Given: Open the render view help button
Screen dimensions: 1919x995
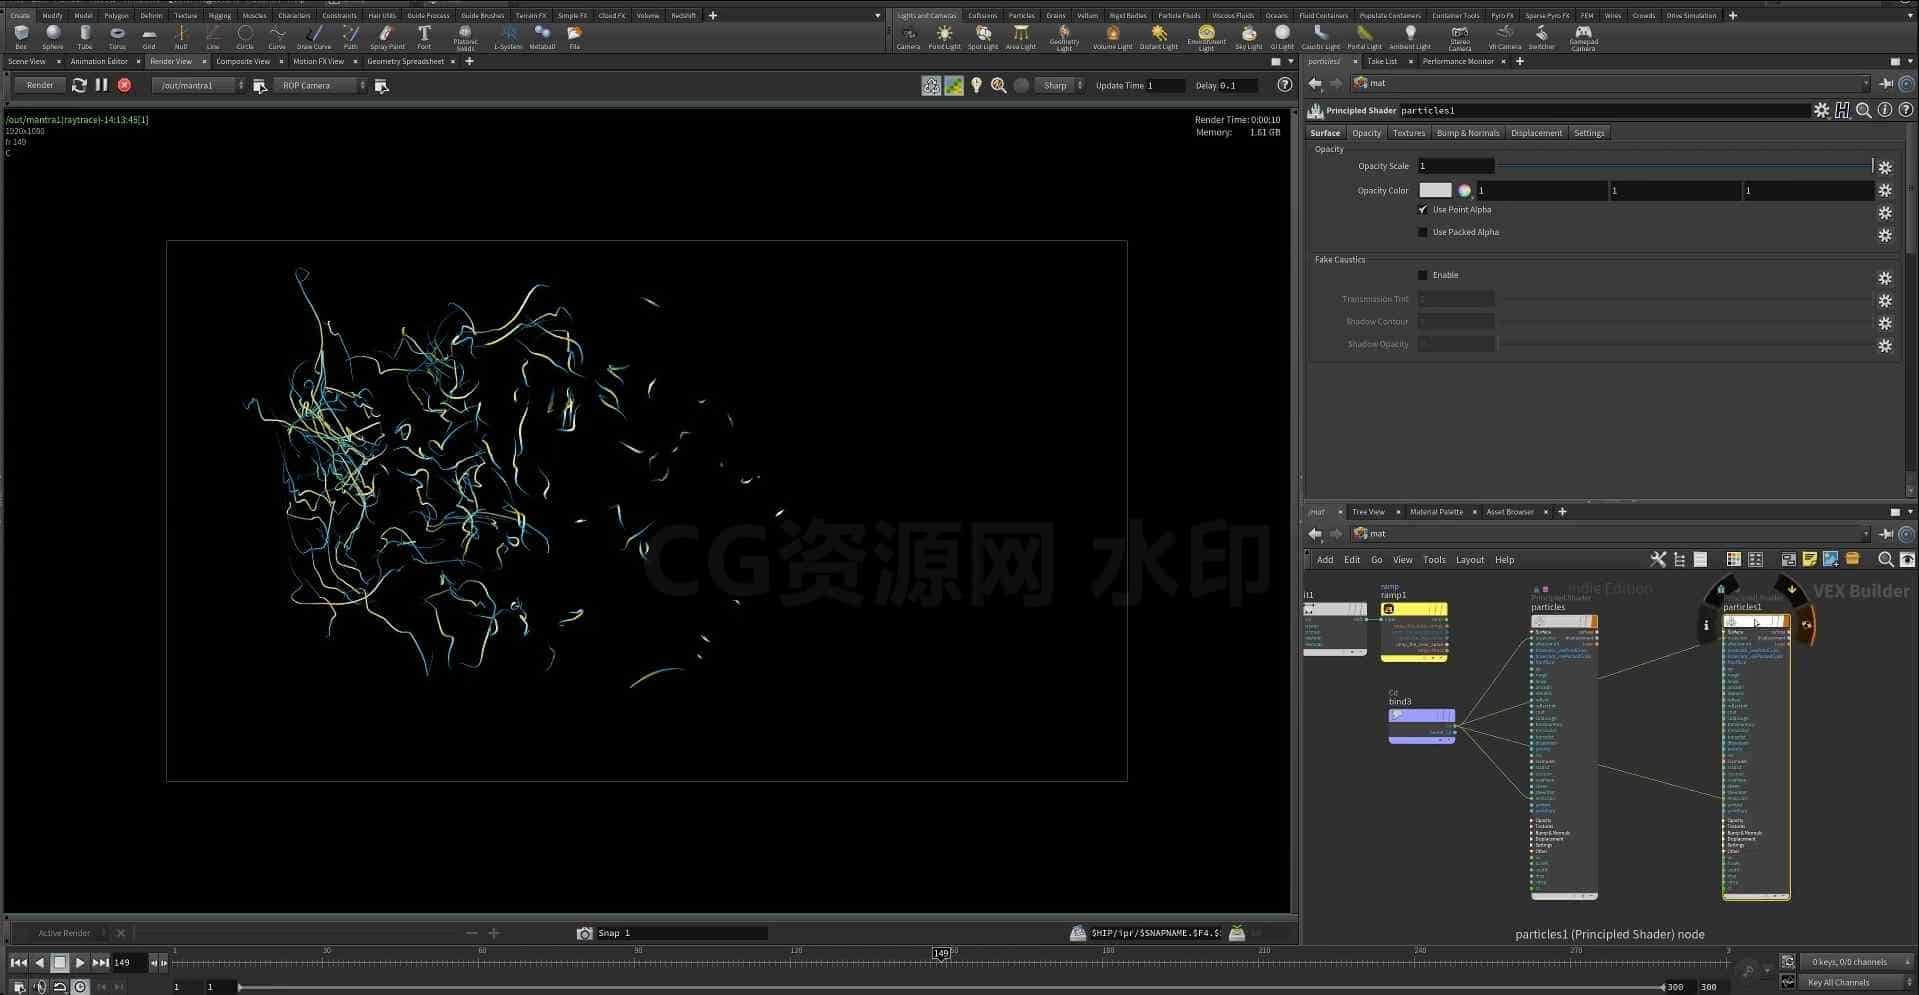Looking at the screenshot, I should pyautogui.click(x=1284, y=86).
